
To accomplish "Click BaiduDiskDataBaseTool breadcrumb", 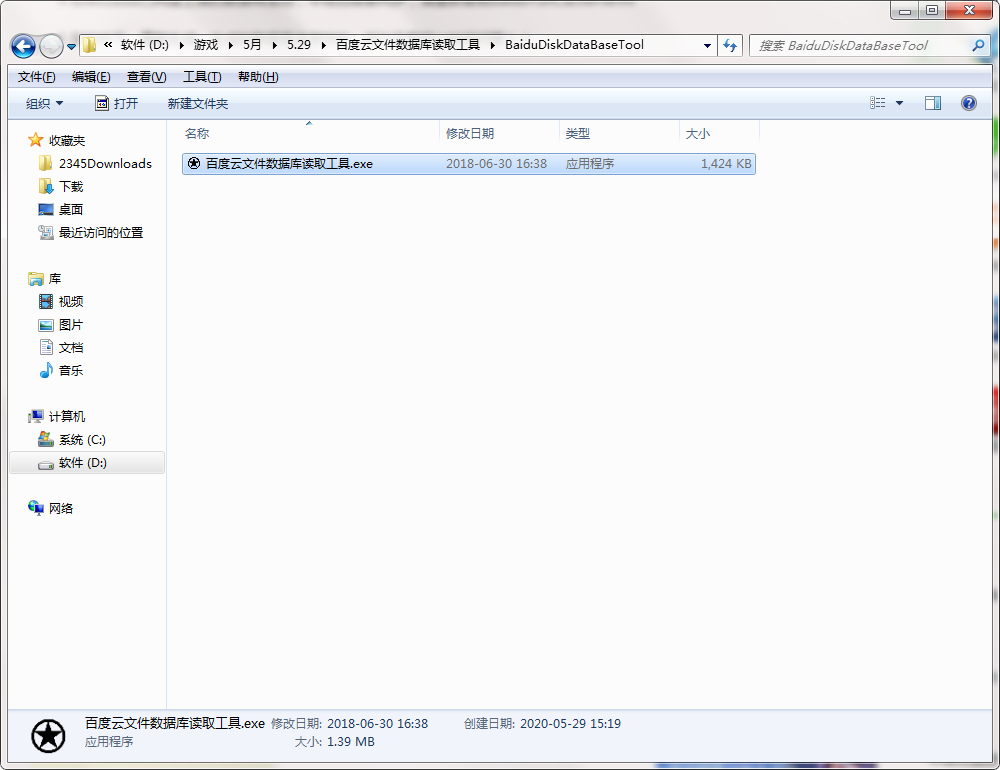I will tap(574, 45).
